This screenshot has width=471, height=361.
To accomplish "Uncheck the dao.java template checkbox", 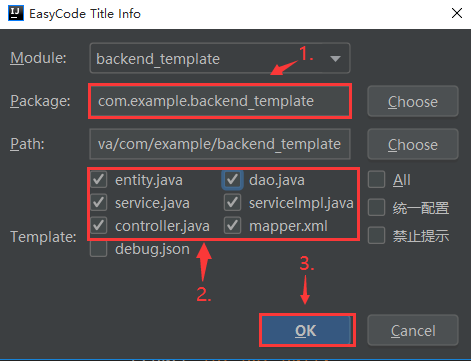I will coord(232,180).
